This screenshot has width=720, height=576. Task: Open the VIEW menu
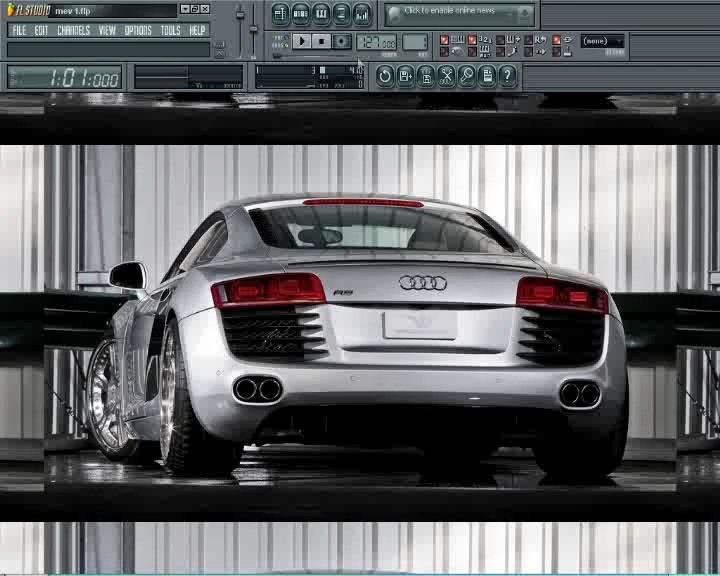[107, 30]
